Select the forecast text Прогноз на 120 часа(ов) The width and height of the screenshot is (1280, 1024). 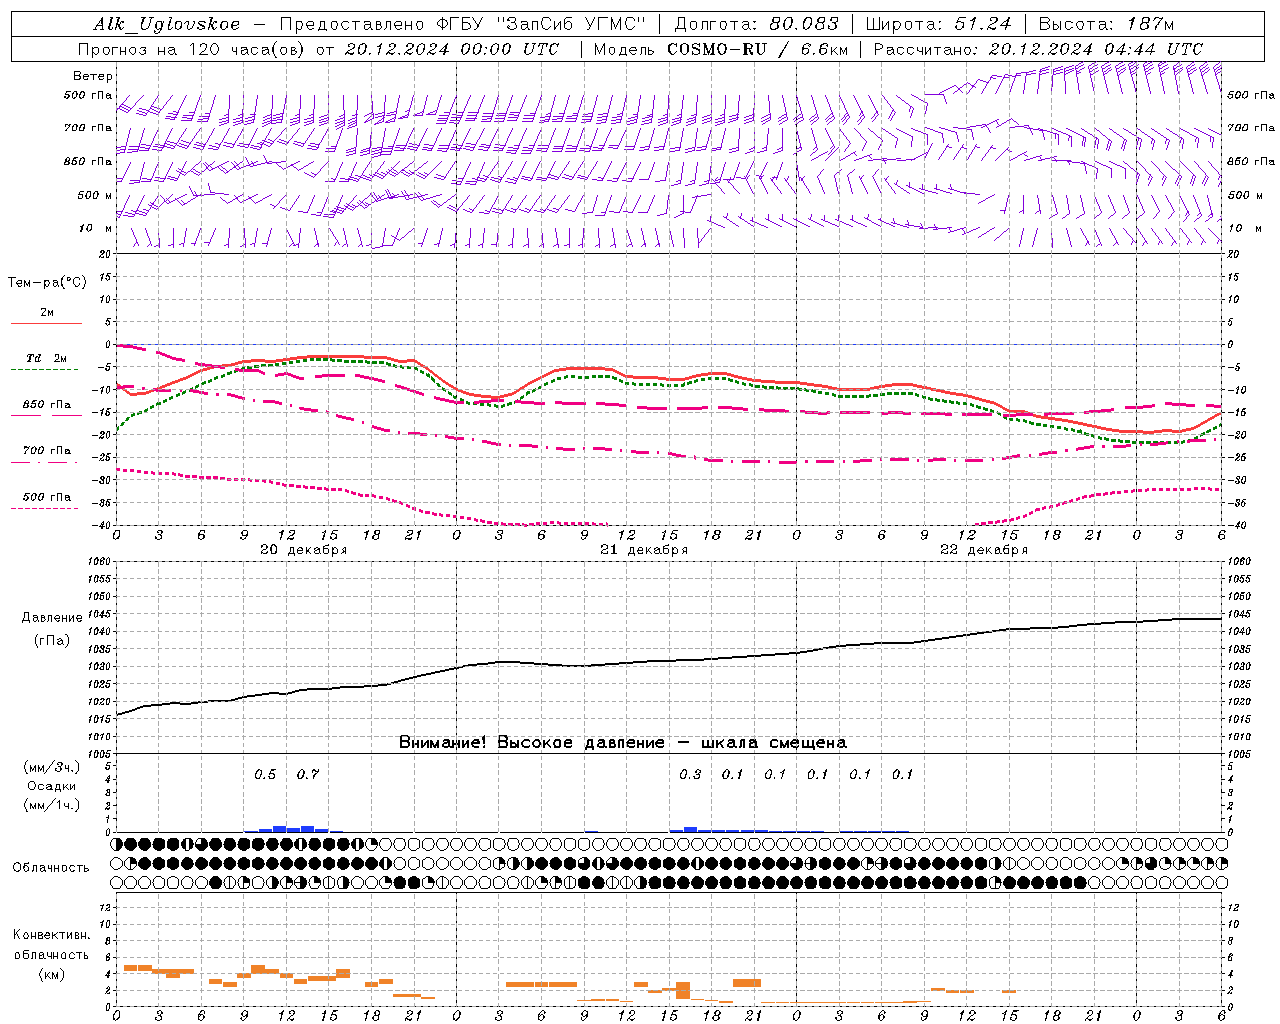coord(192,49)
